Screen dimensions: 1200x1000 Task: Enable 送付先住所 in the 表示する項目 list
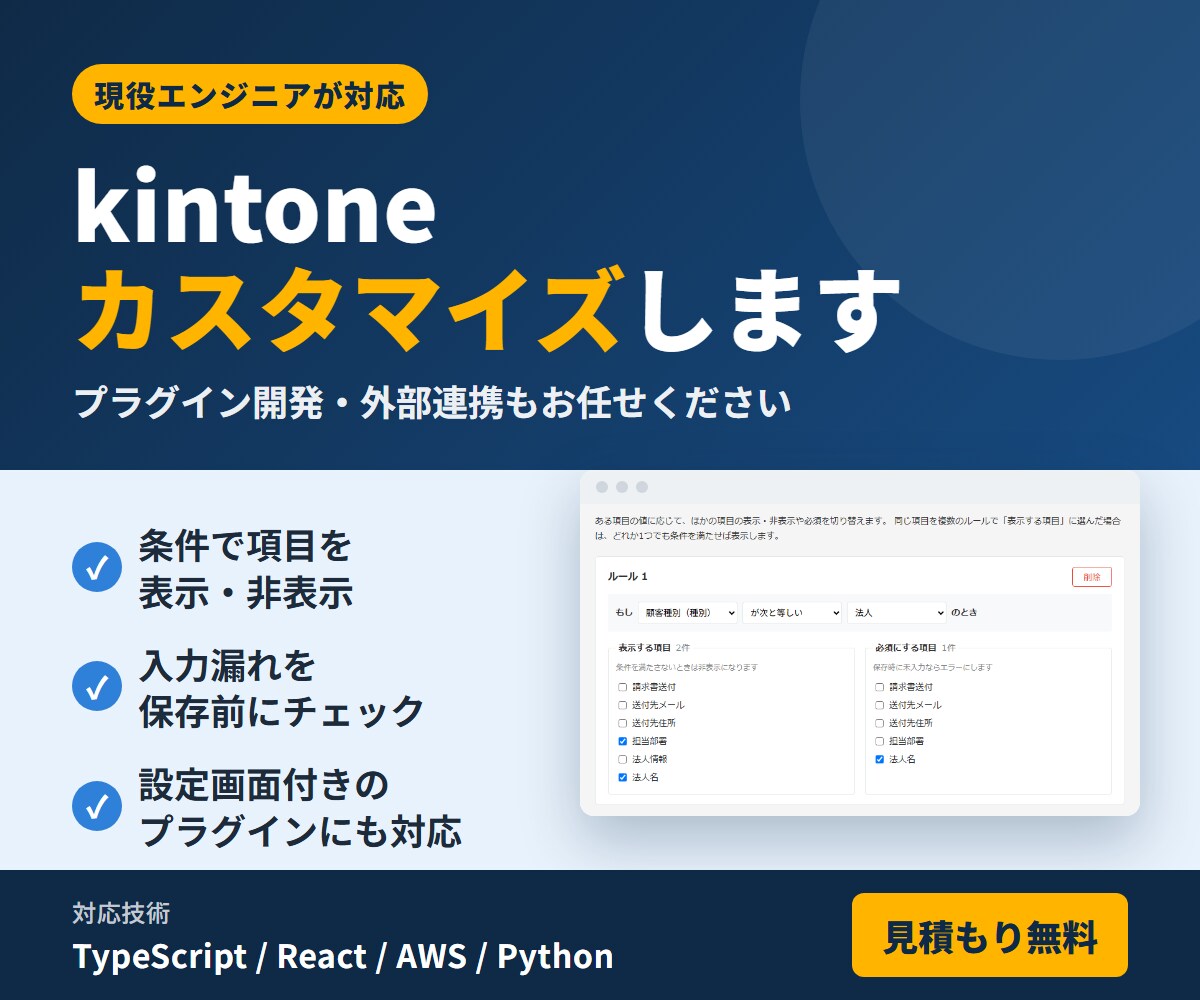(x=622, y=723)
